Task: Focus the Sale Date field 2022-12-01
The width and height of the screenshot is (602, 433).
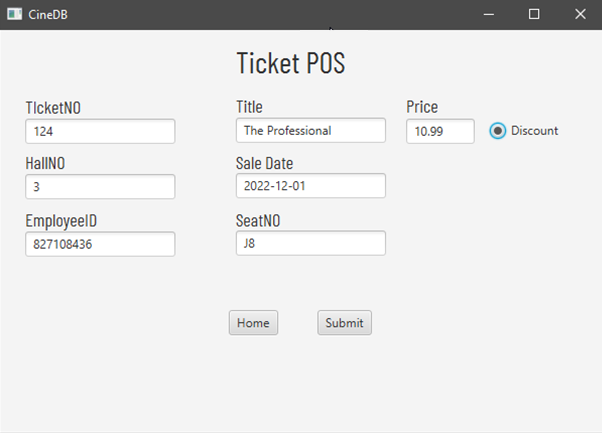Action: pyautogui.click(x=311, y=186)
